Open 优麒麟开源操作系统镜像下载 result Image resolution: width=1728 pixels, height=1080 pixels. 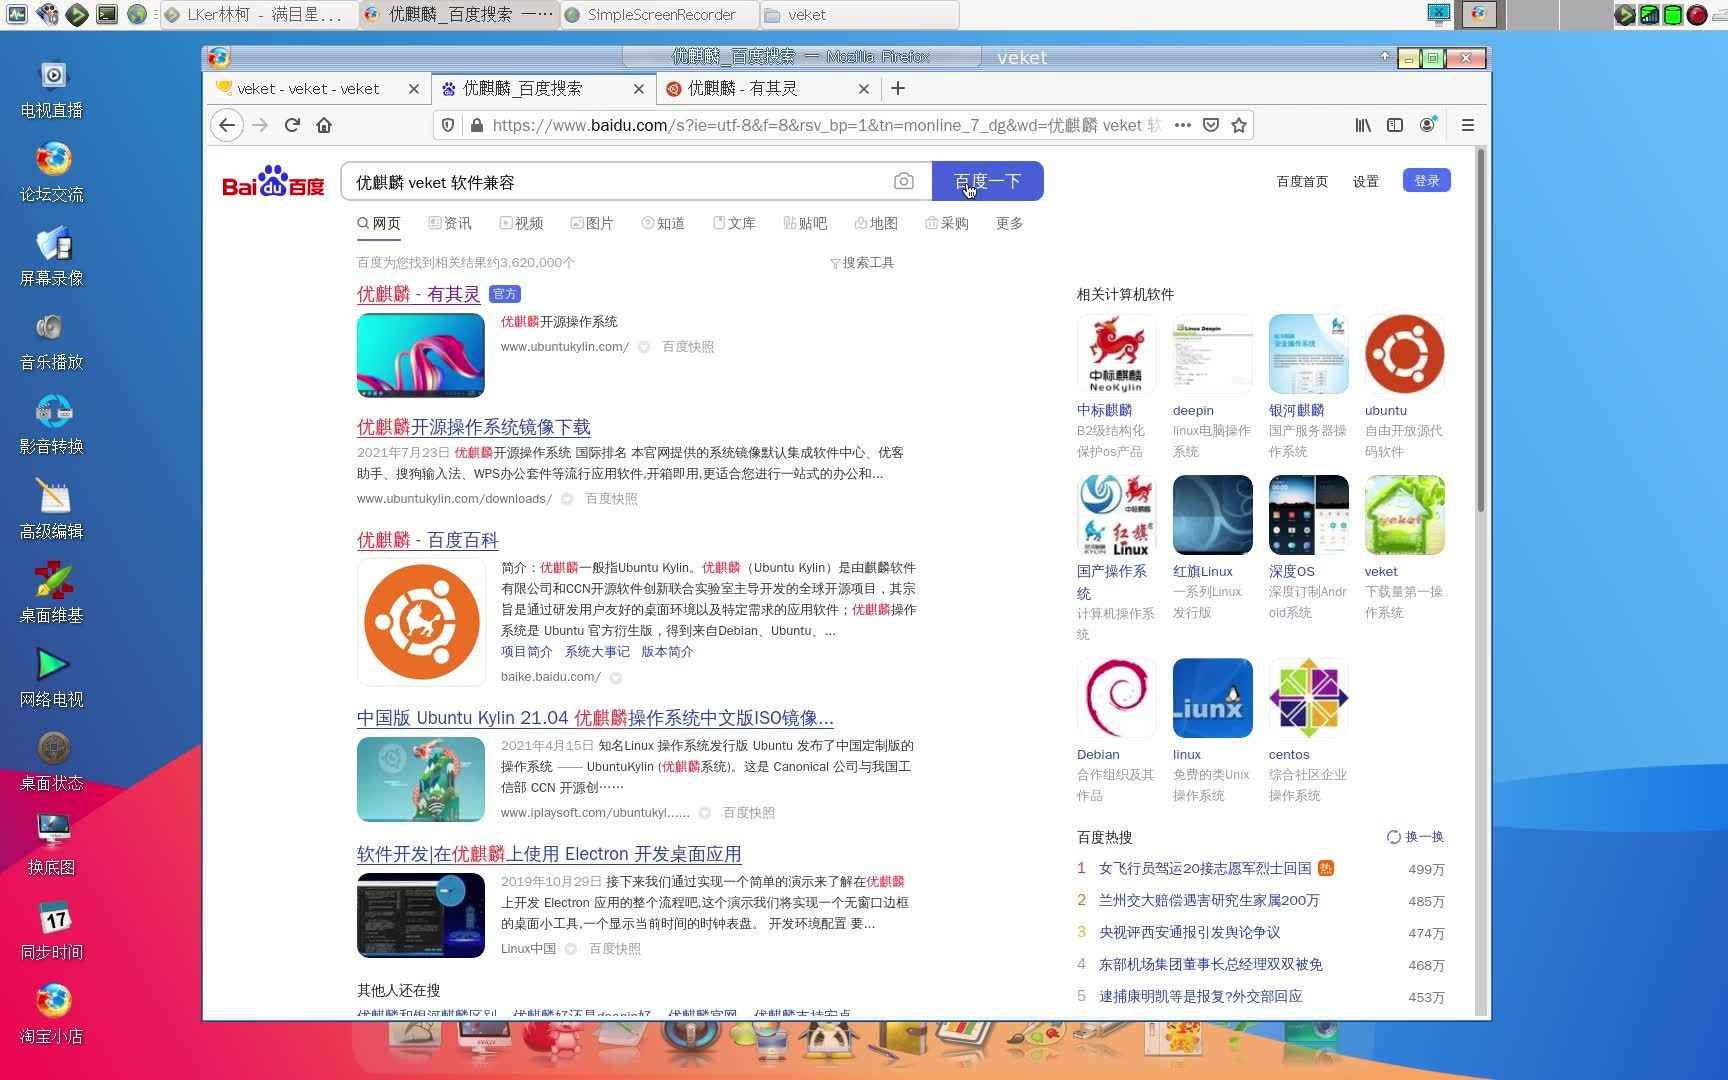click(x=474, y=427)
